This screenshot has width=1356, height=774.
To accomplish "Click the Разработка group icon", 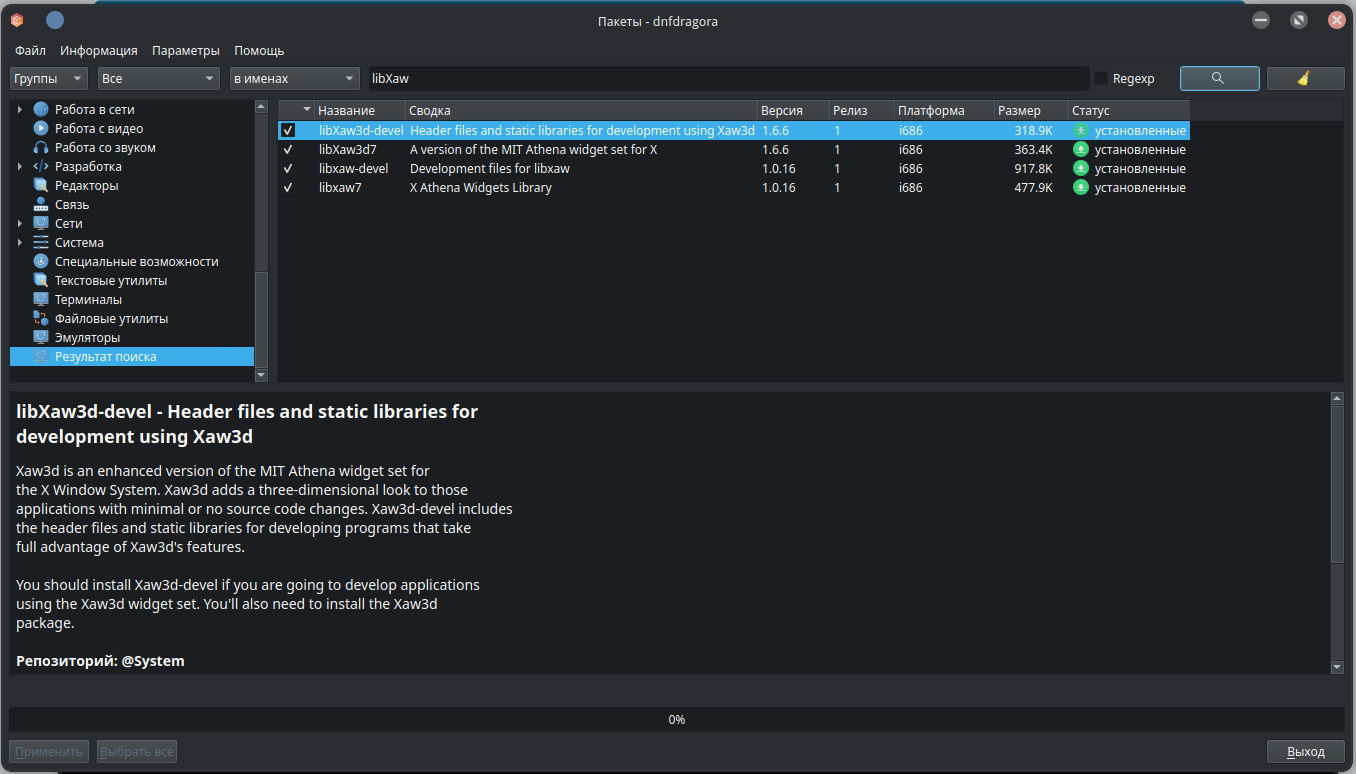I will click(x=41, y=167).
